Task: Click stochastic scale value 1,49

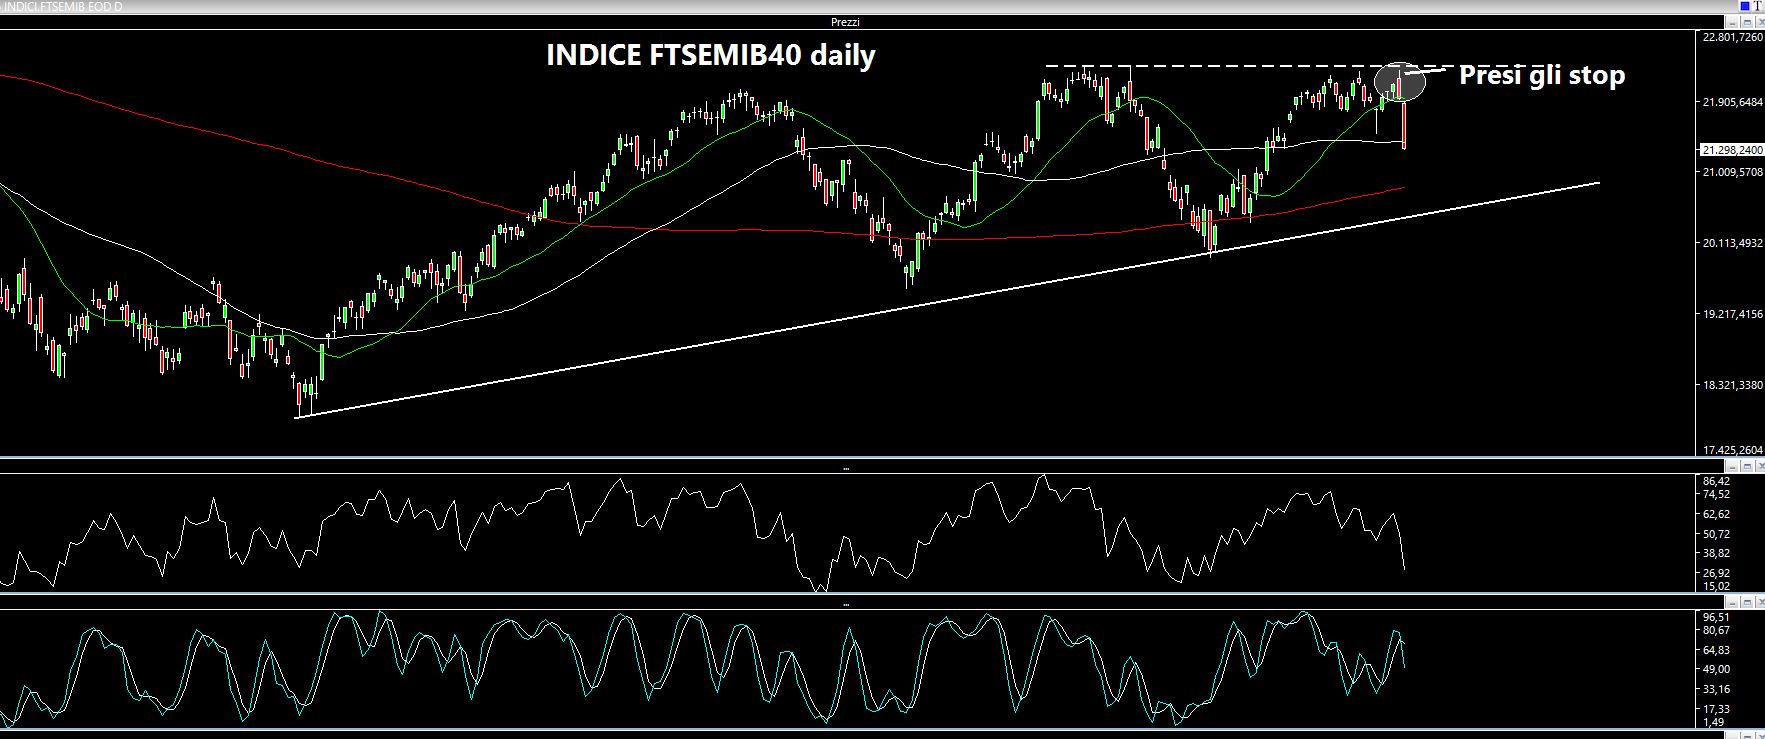Action: tap(1713, 722)
